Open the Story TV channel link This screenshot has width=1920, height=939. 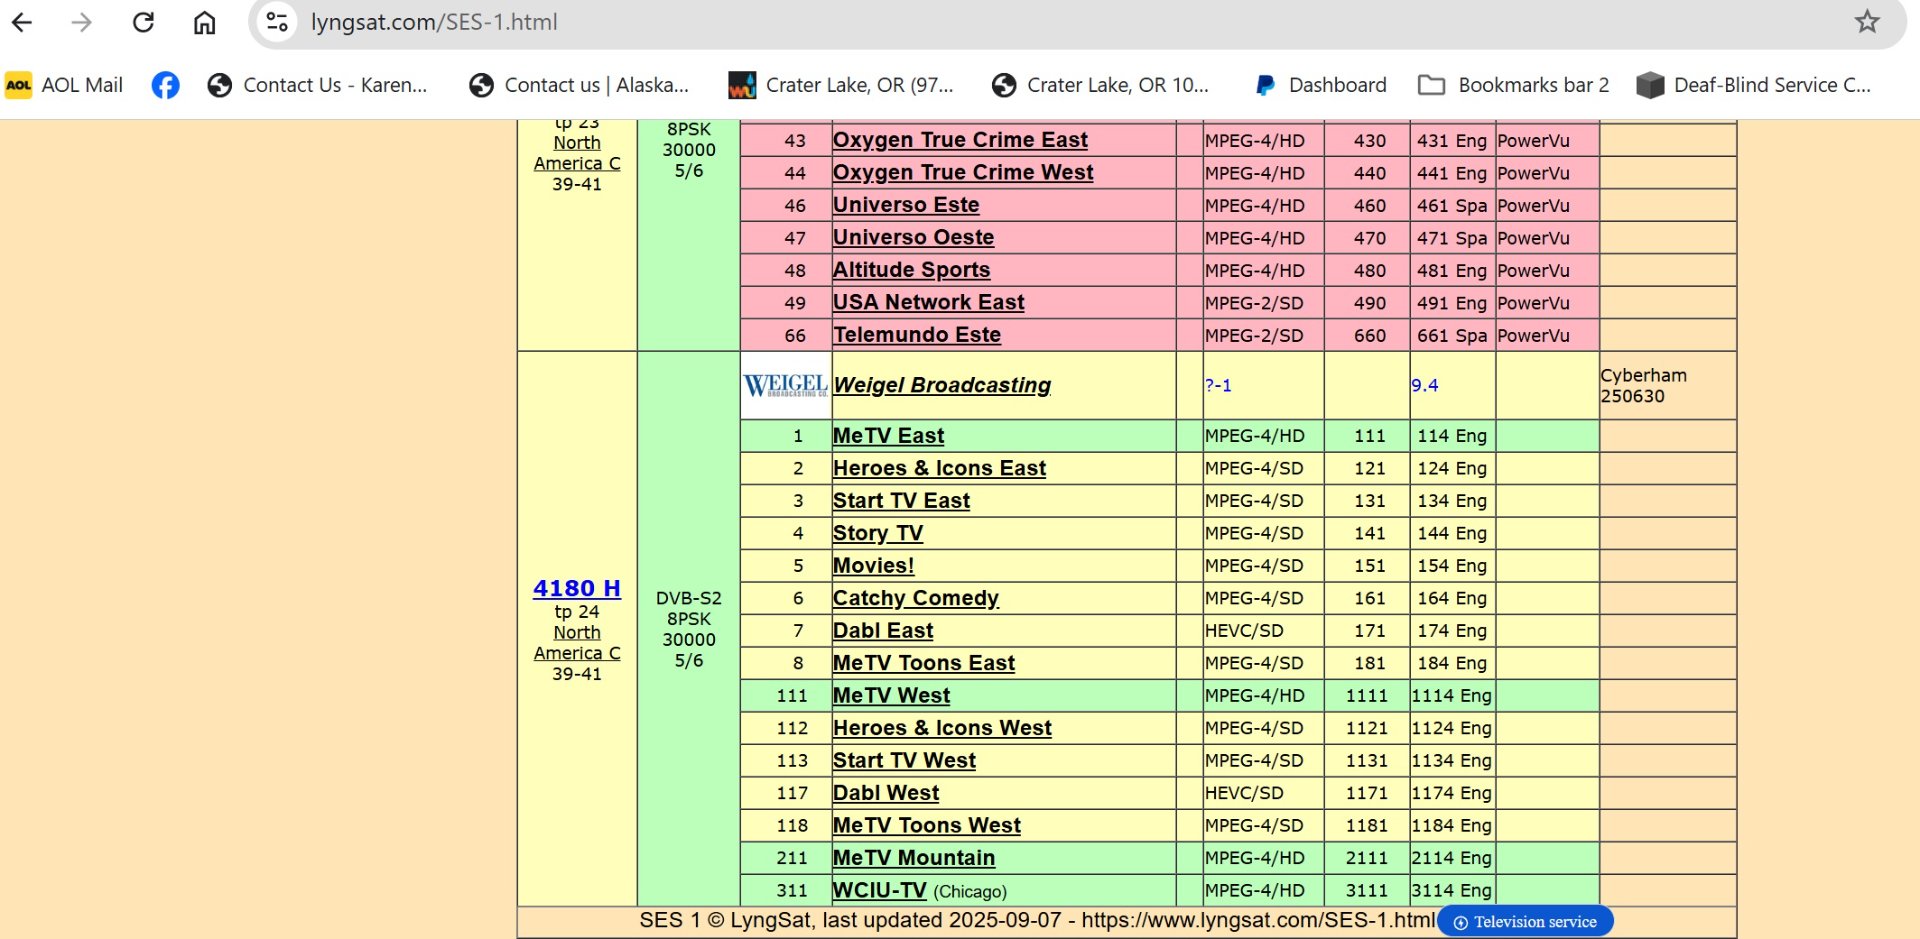coord(878,533)
